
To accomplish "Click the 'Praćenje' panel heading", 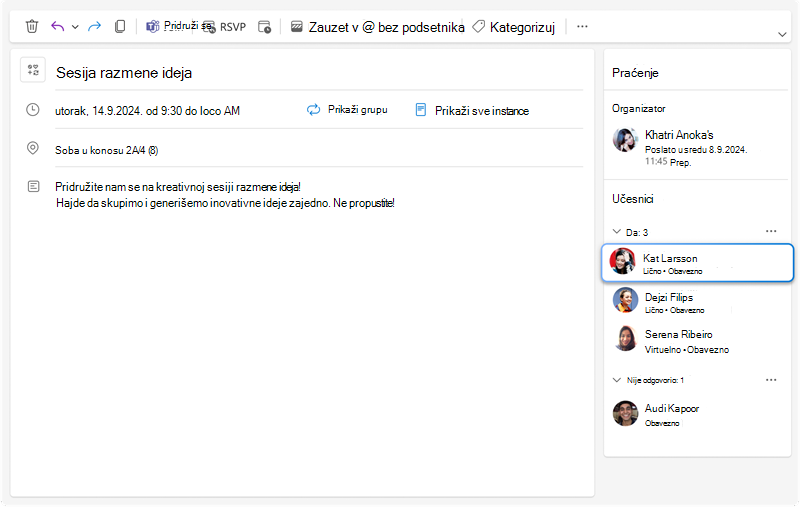I will point(635,73).
